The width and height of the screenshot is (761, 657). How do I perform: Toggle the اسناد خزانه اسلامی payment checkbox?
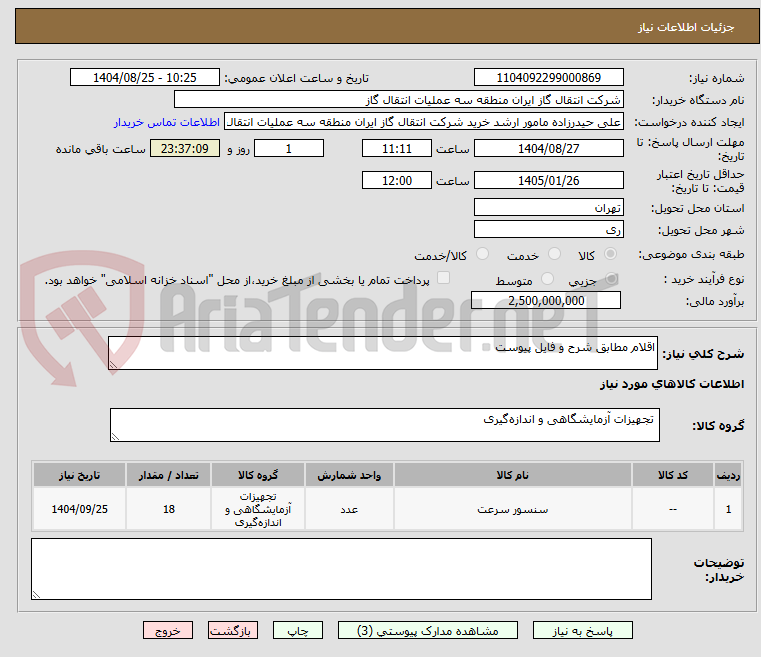[x=443, y=278]
